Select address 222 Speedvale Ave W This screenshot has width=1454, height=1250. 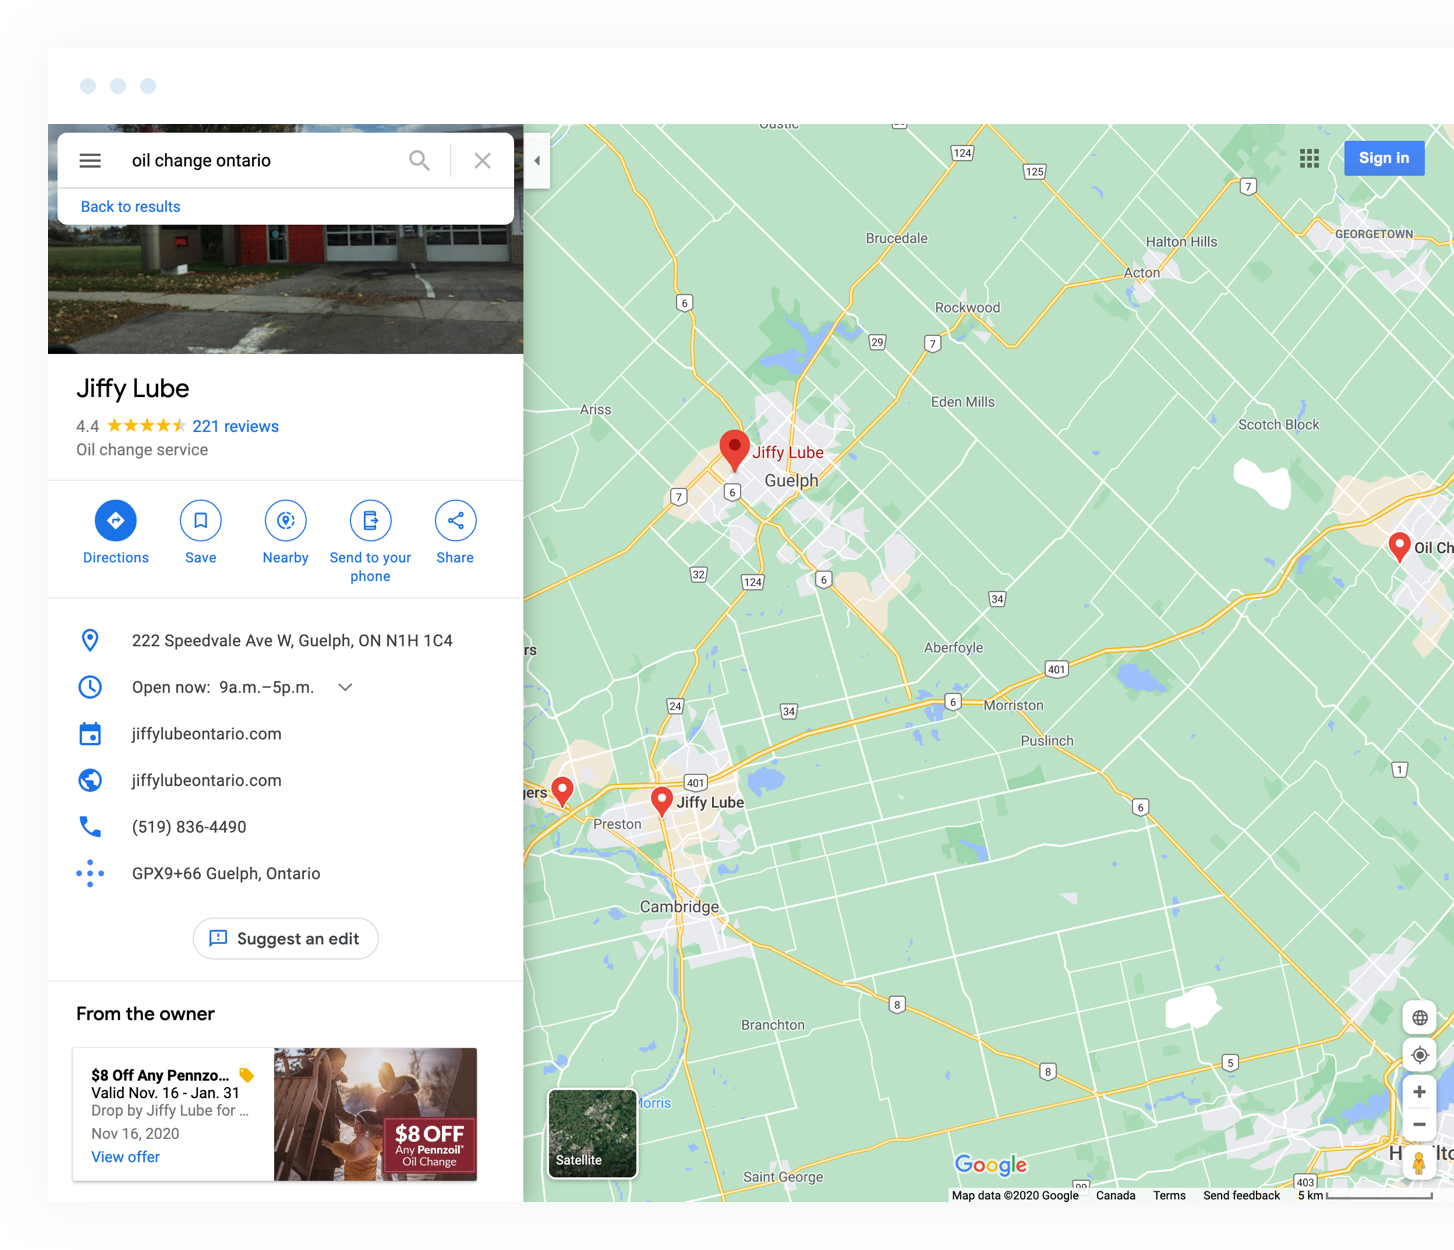[x=292, y=640]
